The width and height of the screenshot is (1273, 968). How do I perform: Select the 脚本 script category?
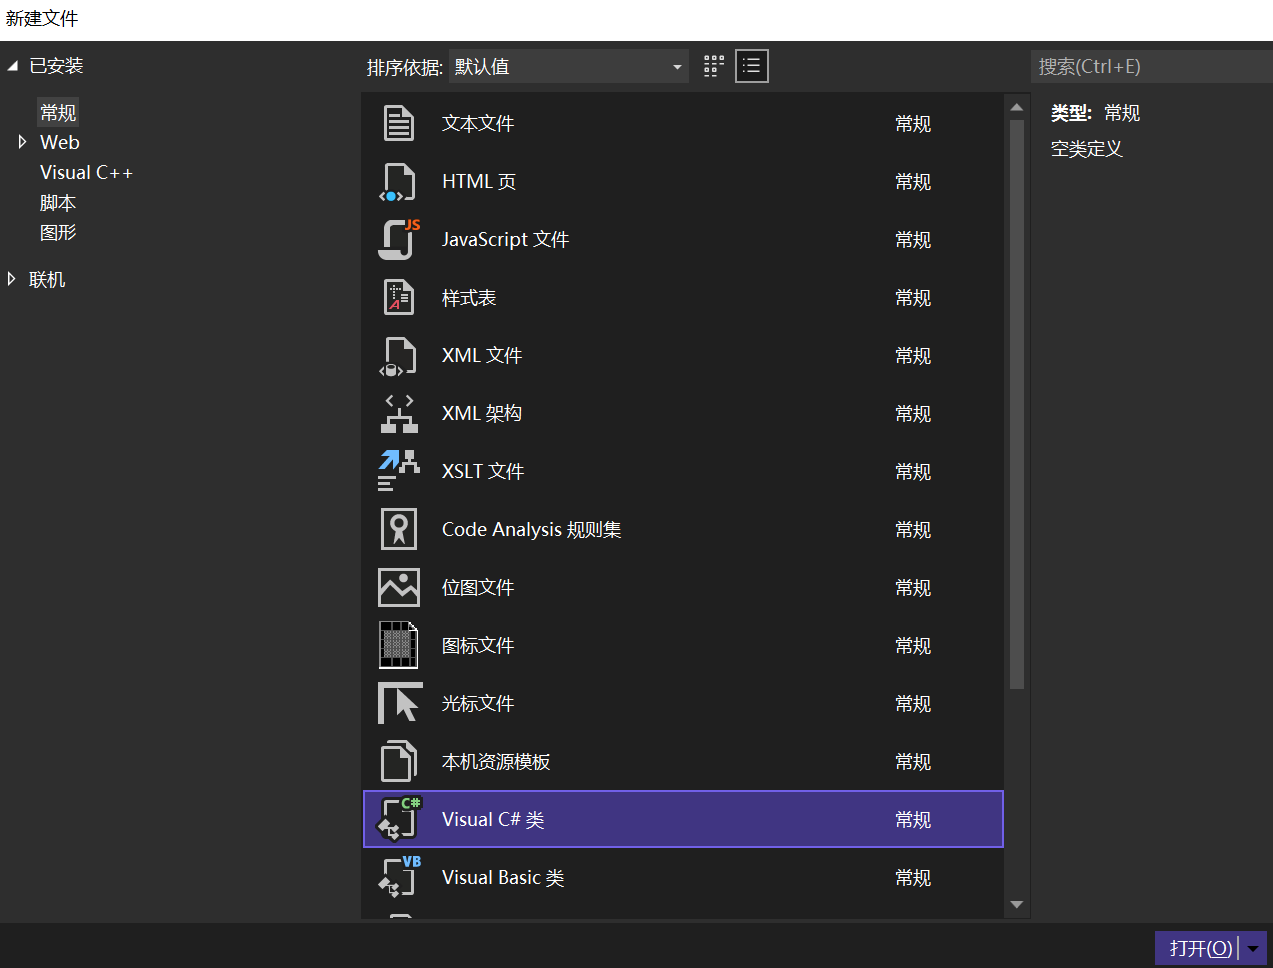(58, 203)
